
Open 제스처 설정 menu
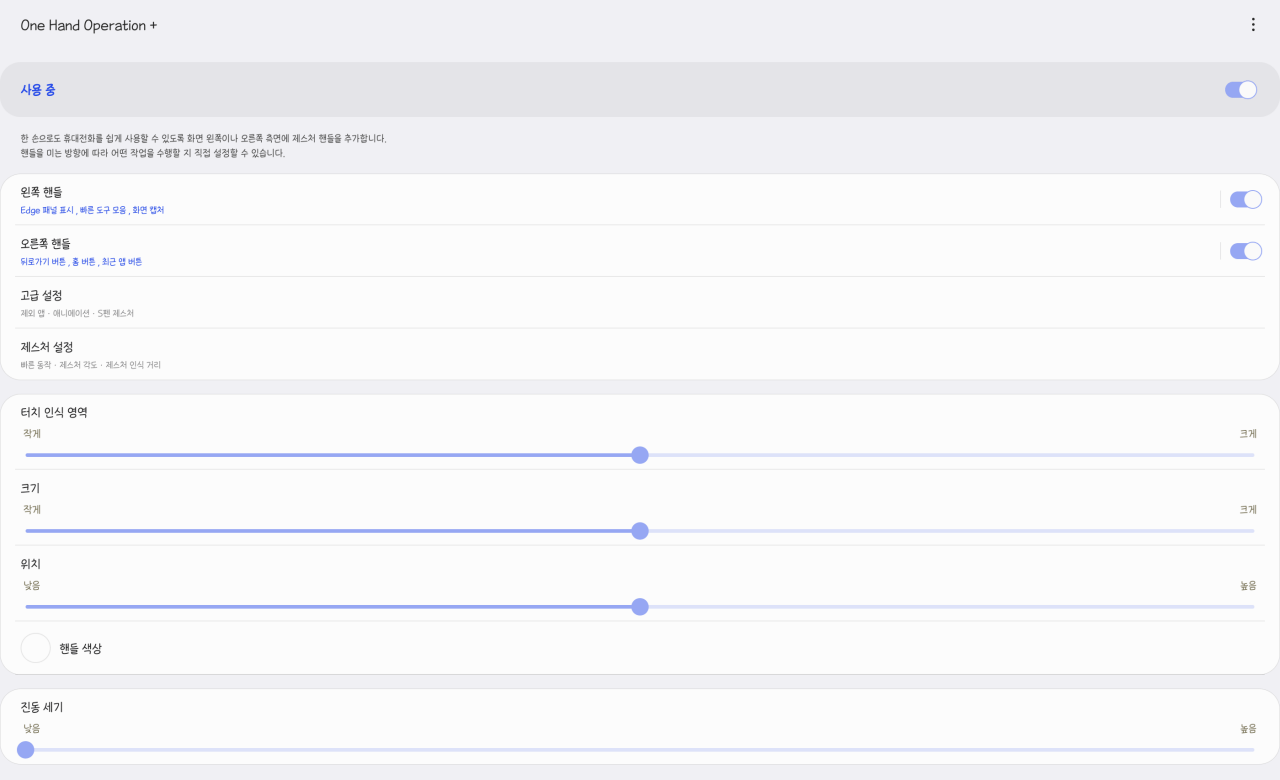coord(640,355)
